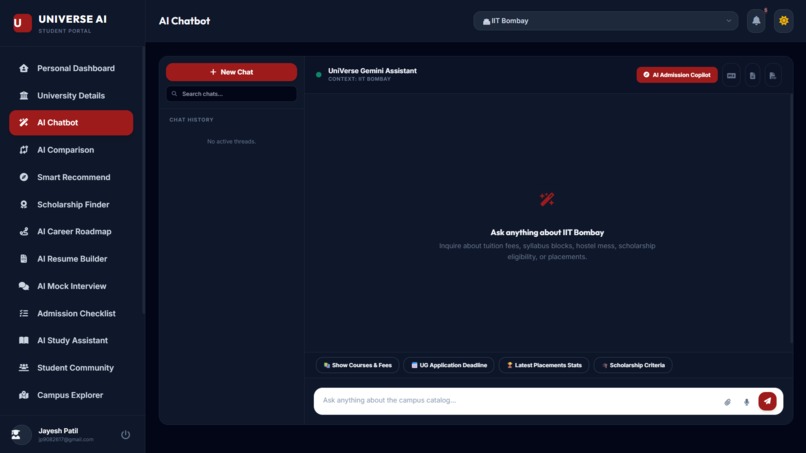The image size is (806, 453).
Task: Click the AI Chatbot page title
Action: pos(184,21)
